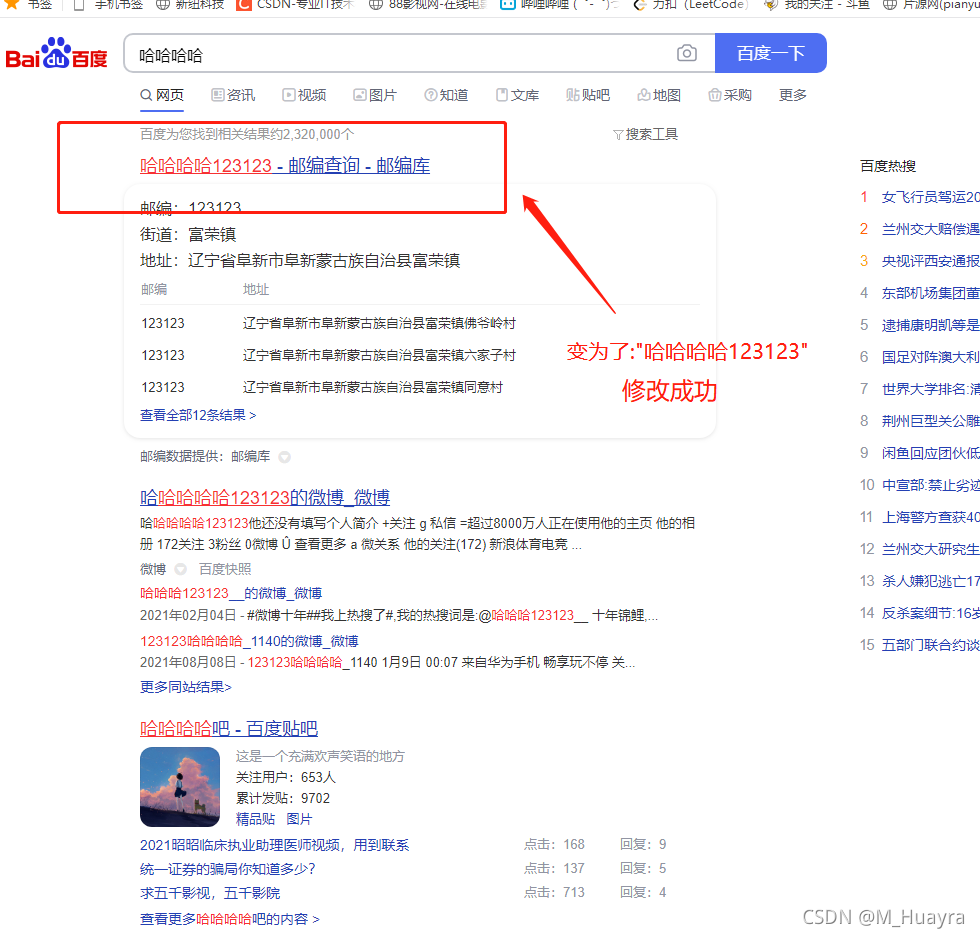Go to the 文库 tab

click(x=518, y=95)
